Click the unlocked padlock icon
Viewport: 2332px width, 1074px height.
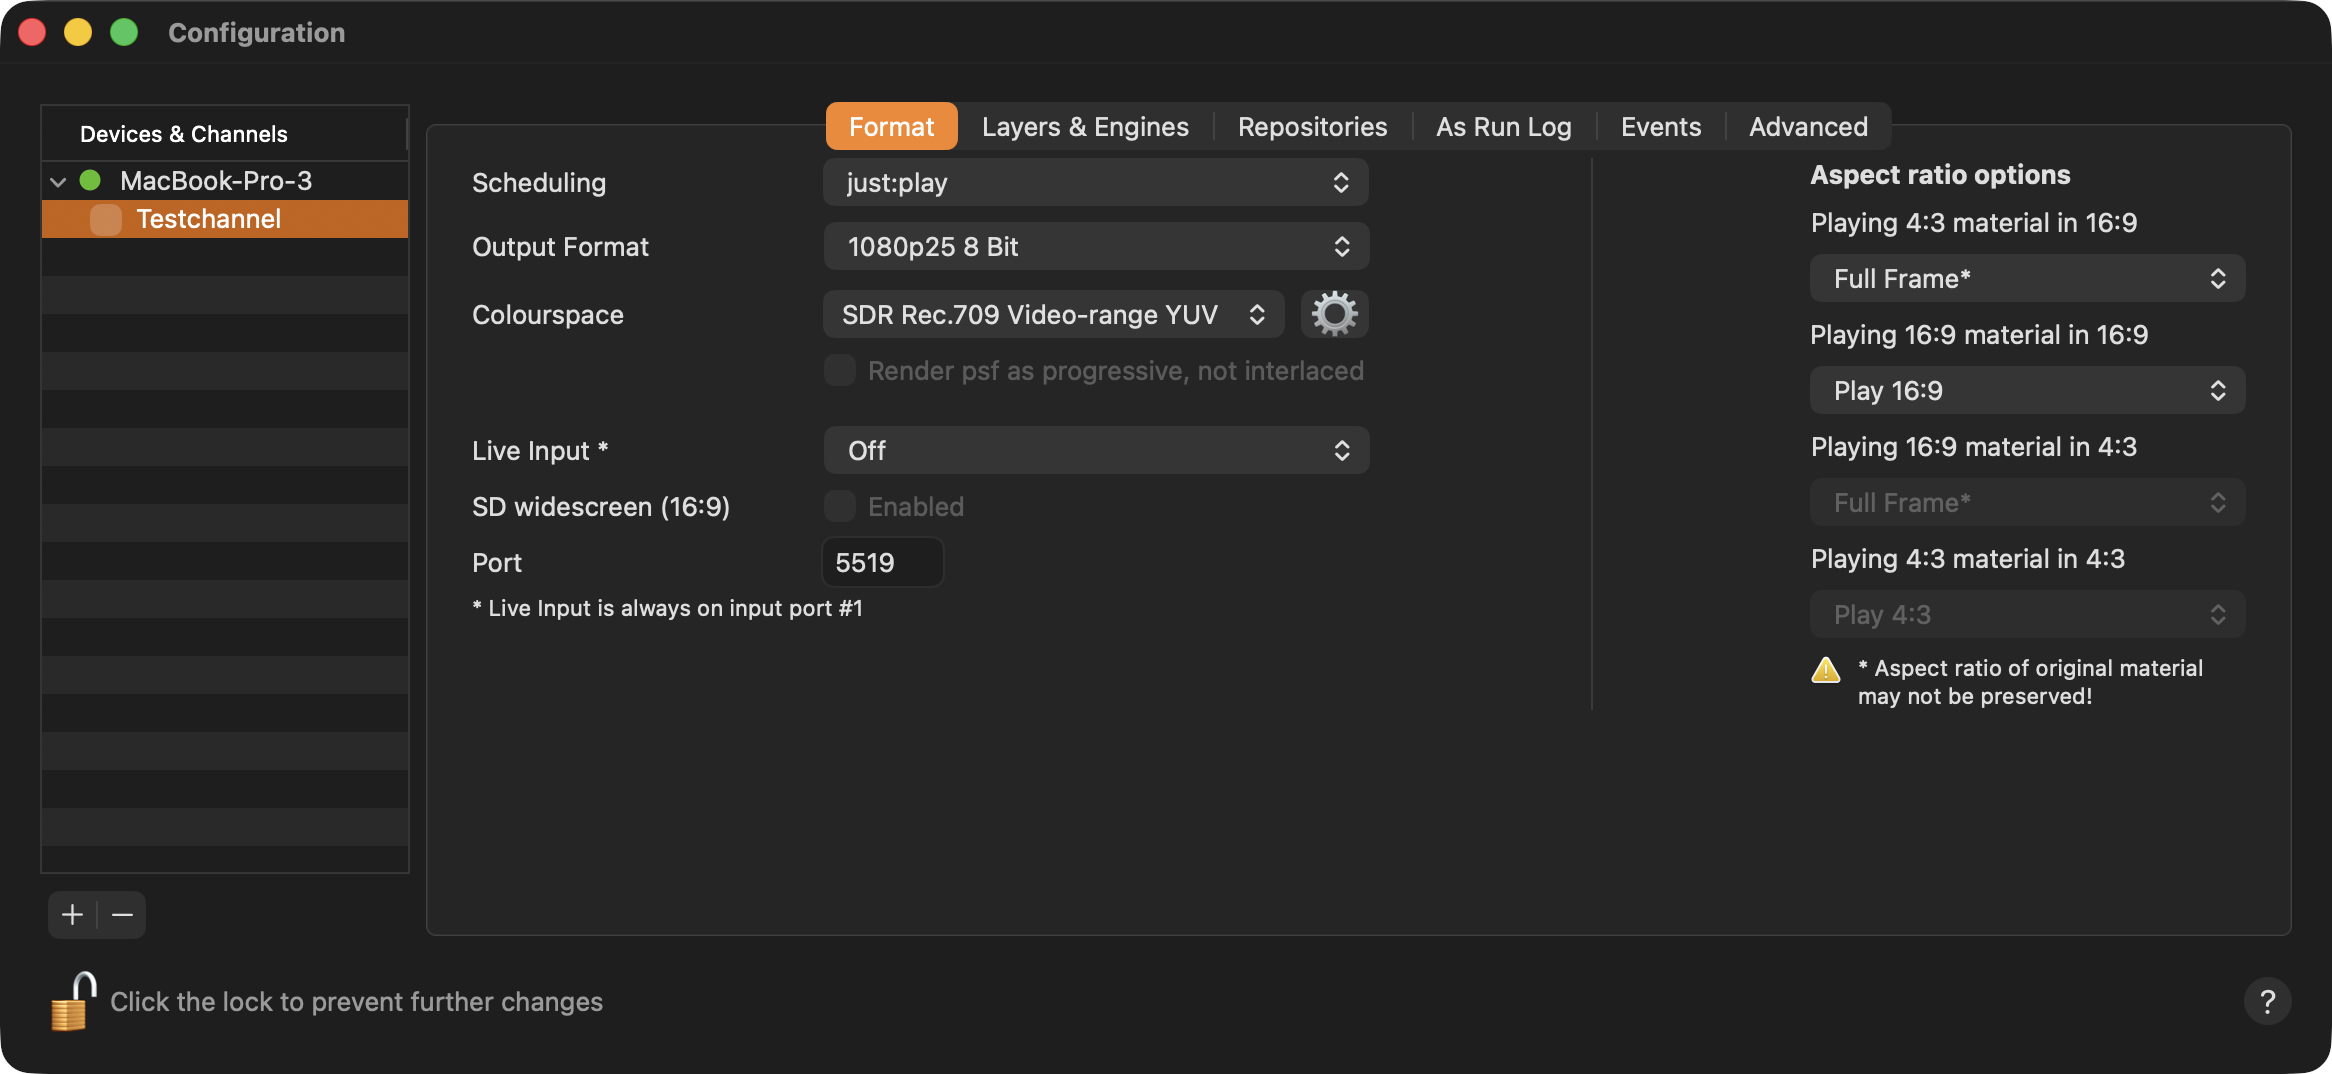[73, 1001]
